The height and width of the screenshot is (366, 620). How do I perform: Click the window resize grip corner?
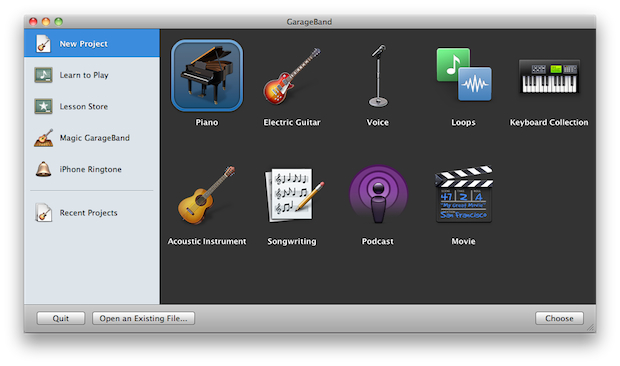click(591, 327)
